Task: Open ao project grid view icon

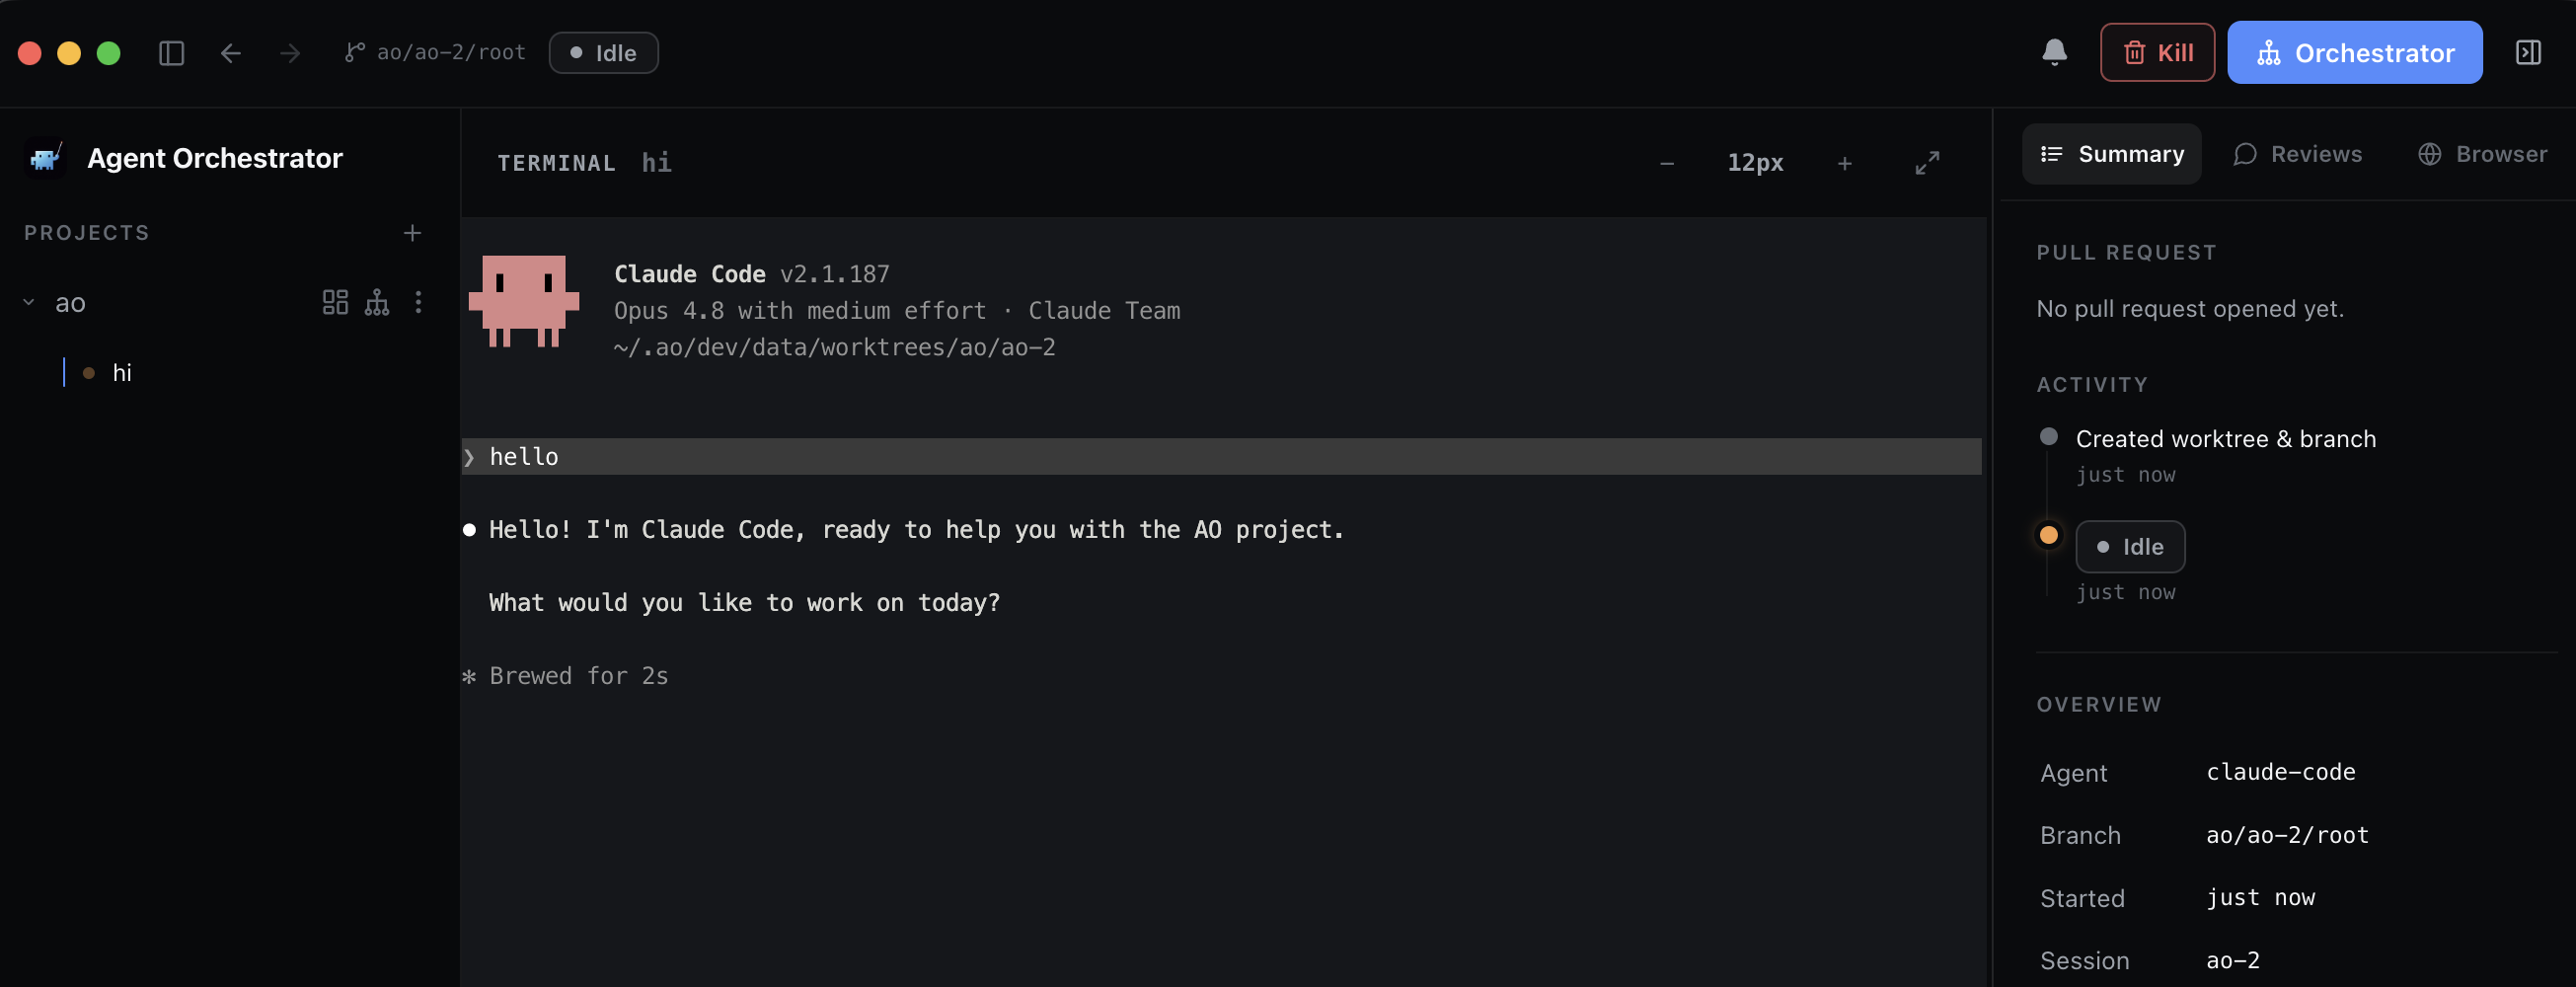Action: tap(335, 302)
